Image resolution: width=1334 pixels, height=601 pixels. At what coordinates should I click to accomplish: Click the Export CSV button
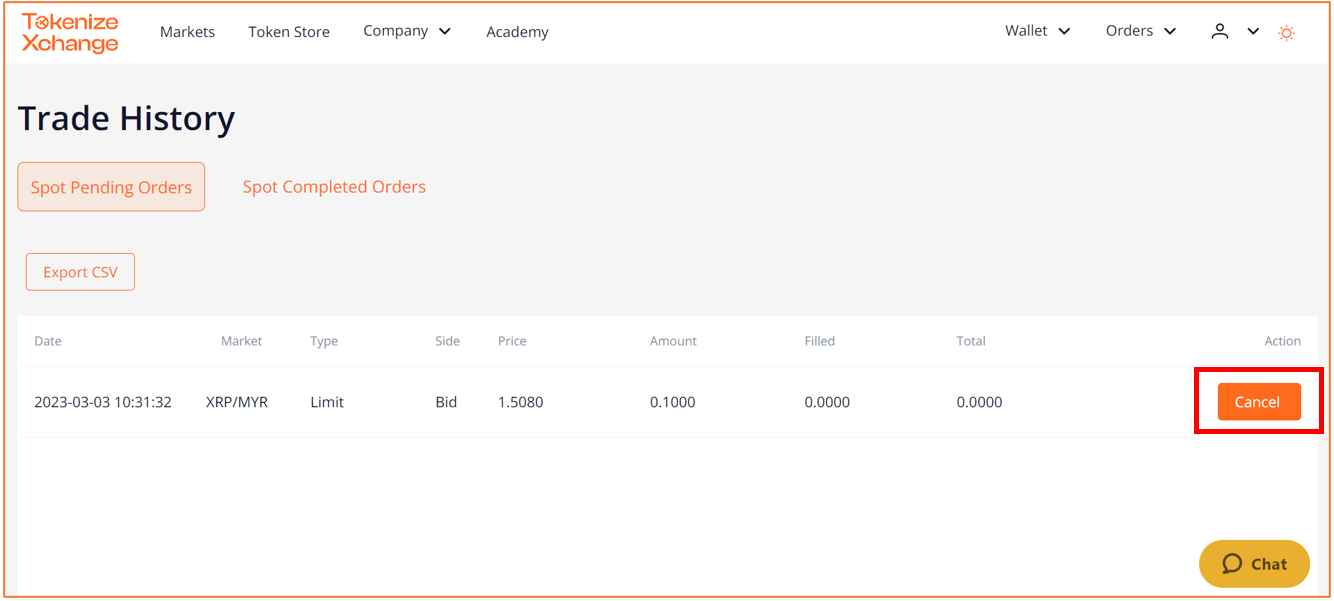click(80, 272)
